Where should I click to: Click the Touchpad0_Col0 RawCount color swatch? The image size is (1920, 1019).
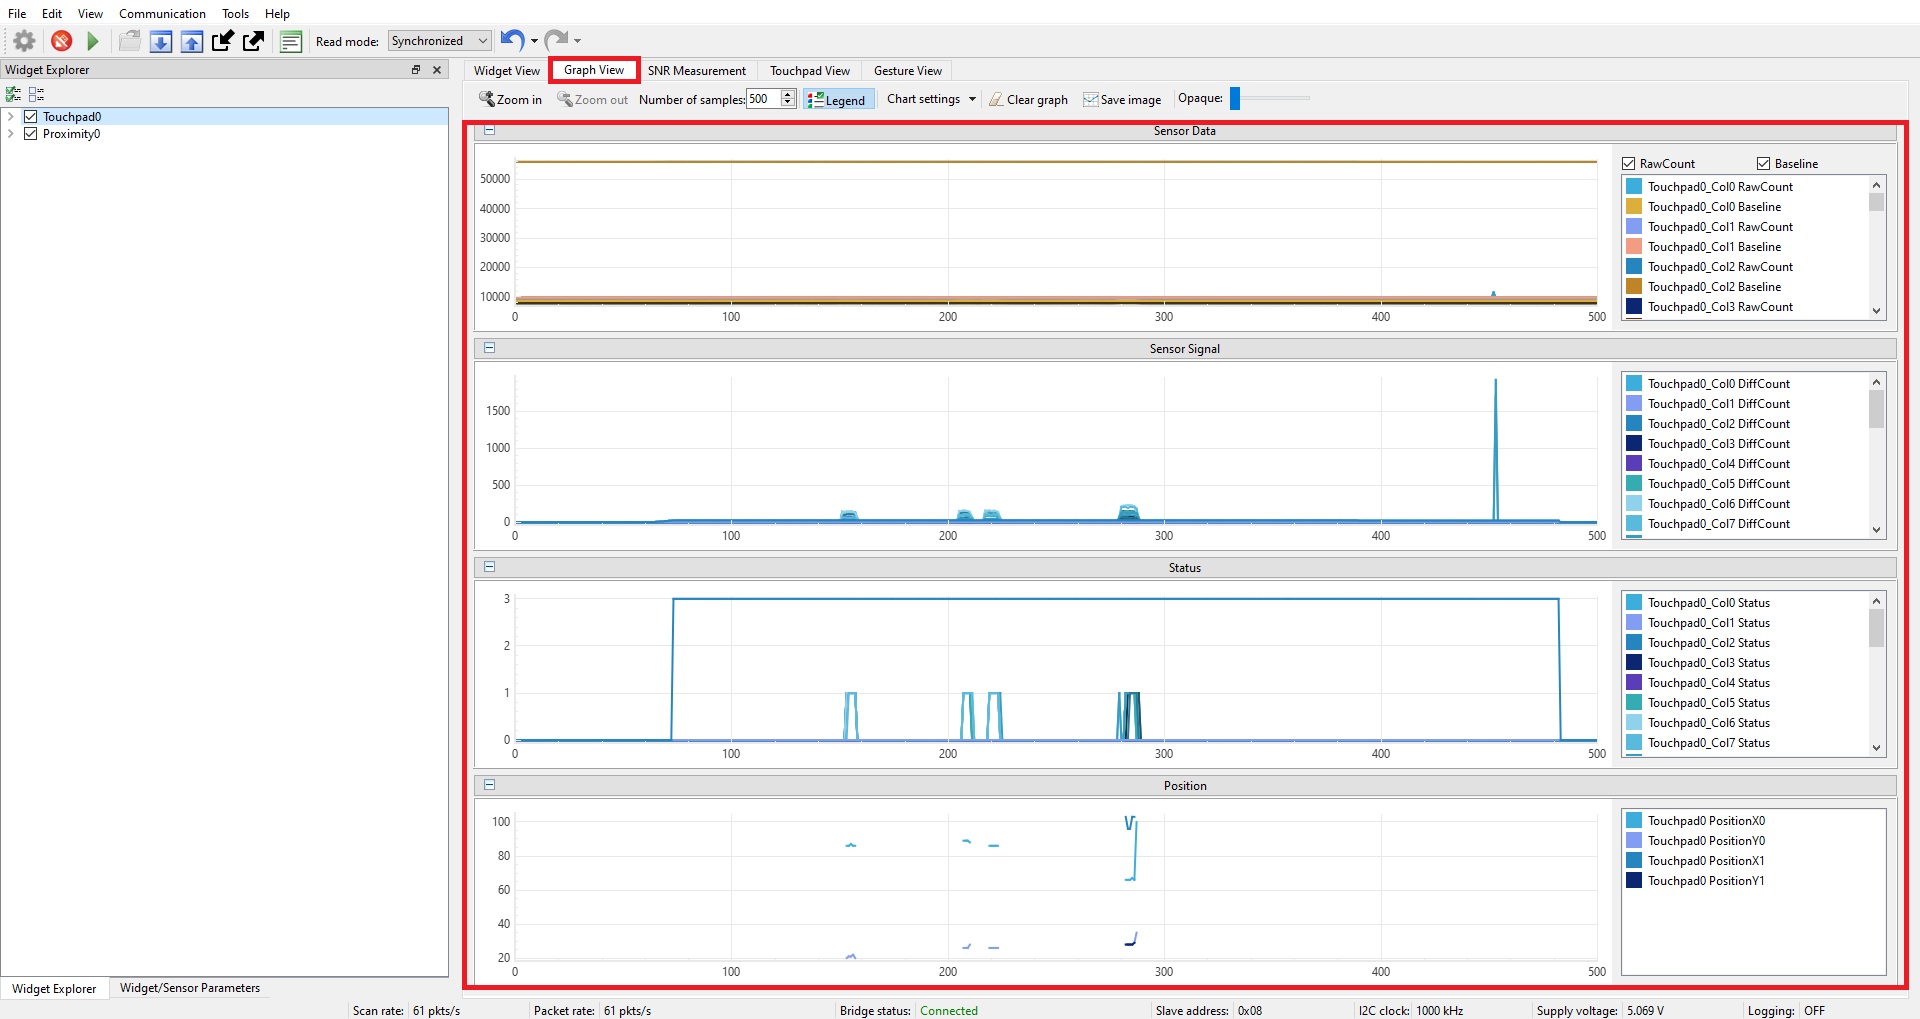tap(1634, 187)
